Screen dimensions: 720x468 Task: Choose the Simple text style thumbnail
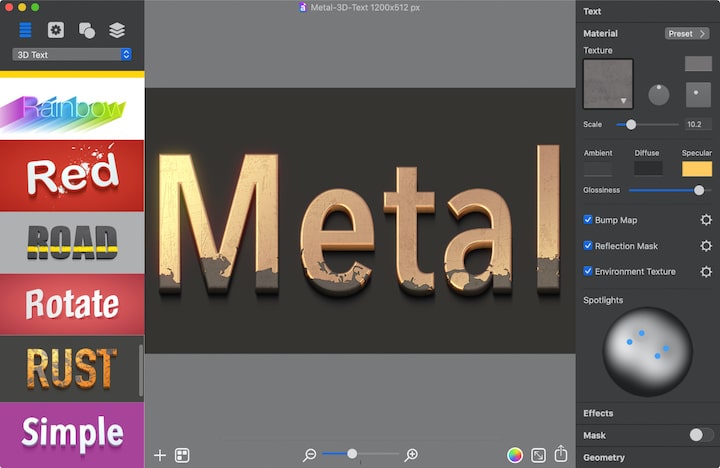point(72,435)
